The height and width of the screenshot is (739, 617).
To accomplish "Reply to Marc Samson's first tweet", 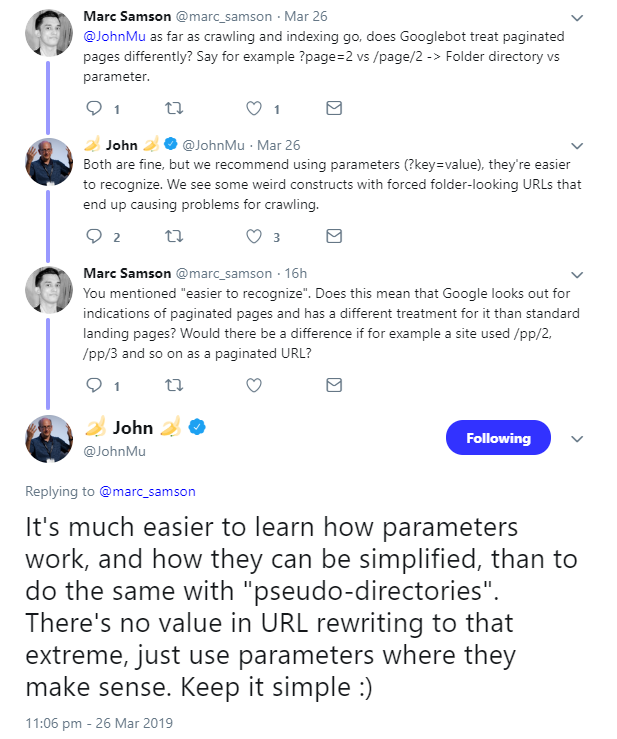I will click(x=95, y=108).
